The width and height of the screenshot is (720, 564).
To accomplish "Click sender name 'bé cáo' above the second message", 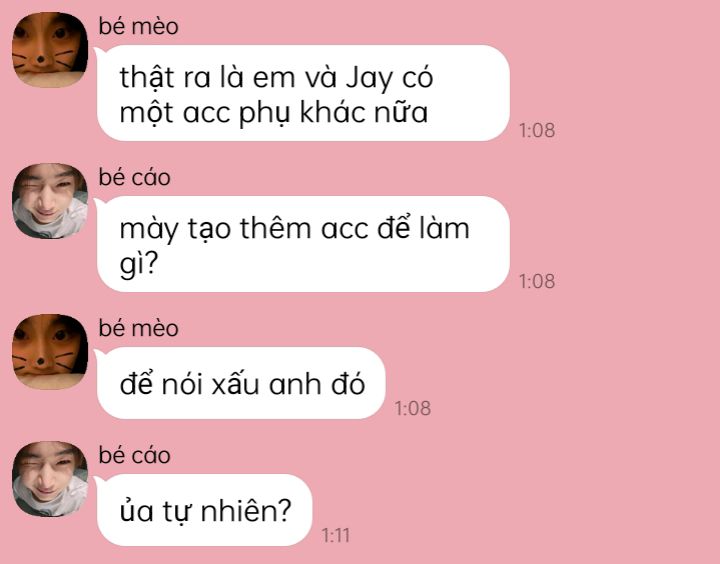I will (135, 177).
